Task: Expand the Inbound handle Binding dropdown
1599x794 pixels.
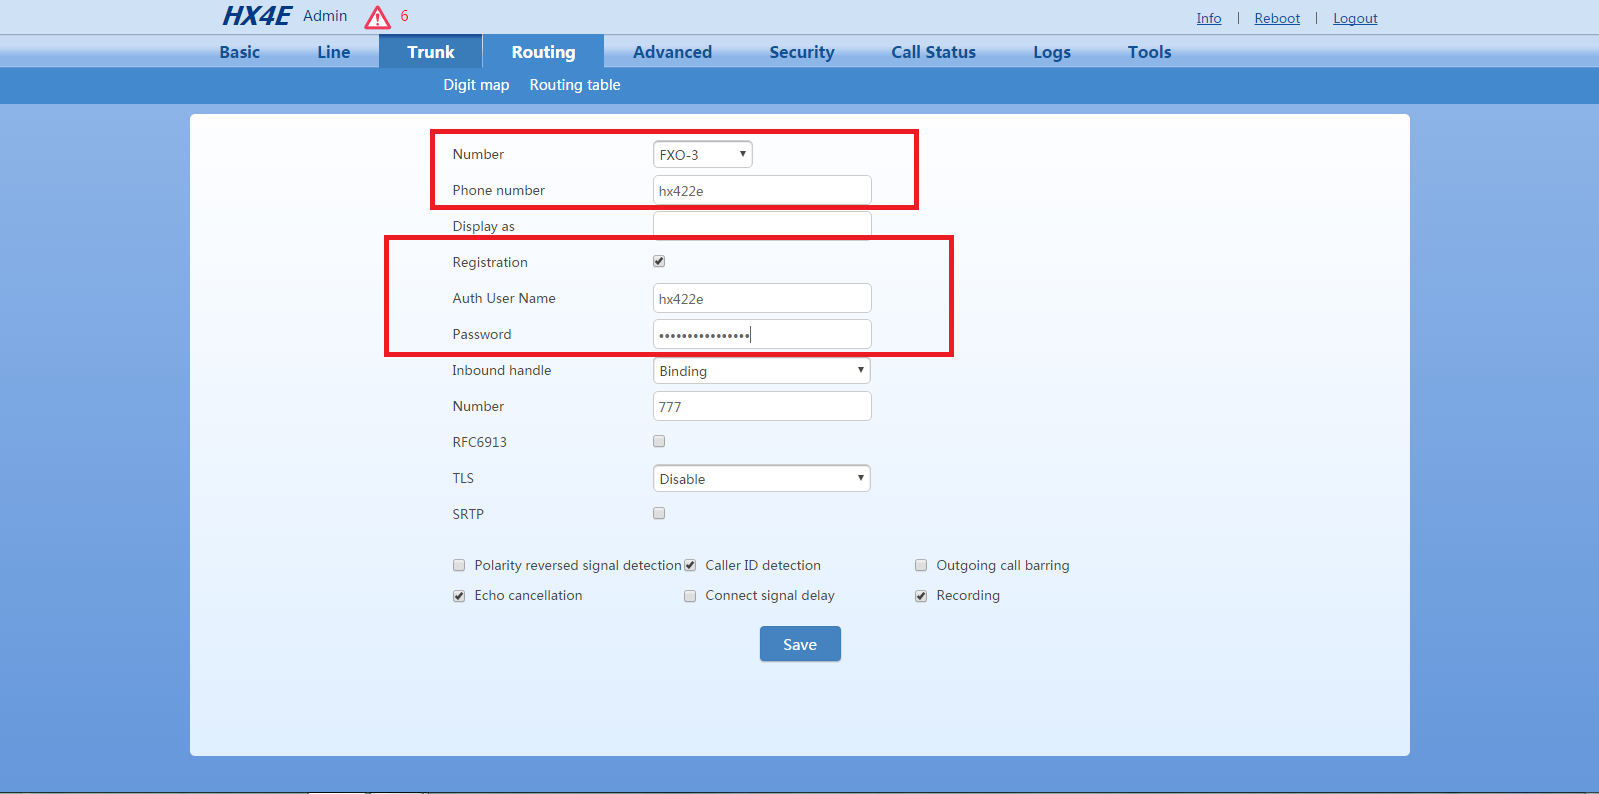Action: click(x=761, y=371)
